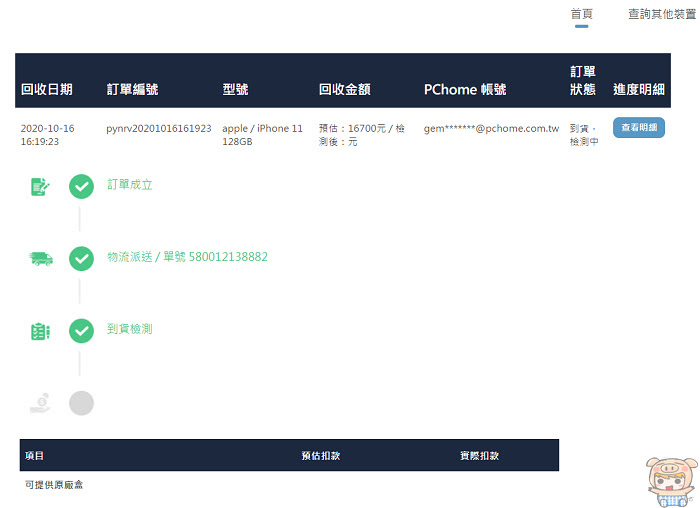Click the inspection checklist icon

pos(40,331)
